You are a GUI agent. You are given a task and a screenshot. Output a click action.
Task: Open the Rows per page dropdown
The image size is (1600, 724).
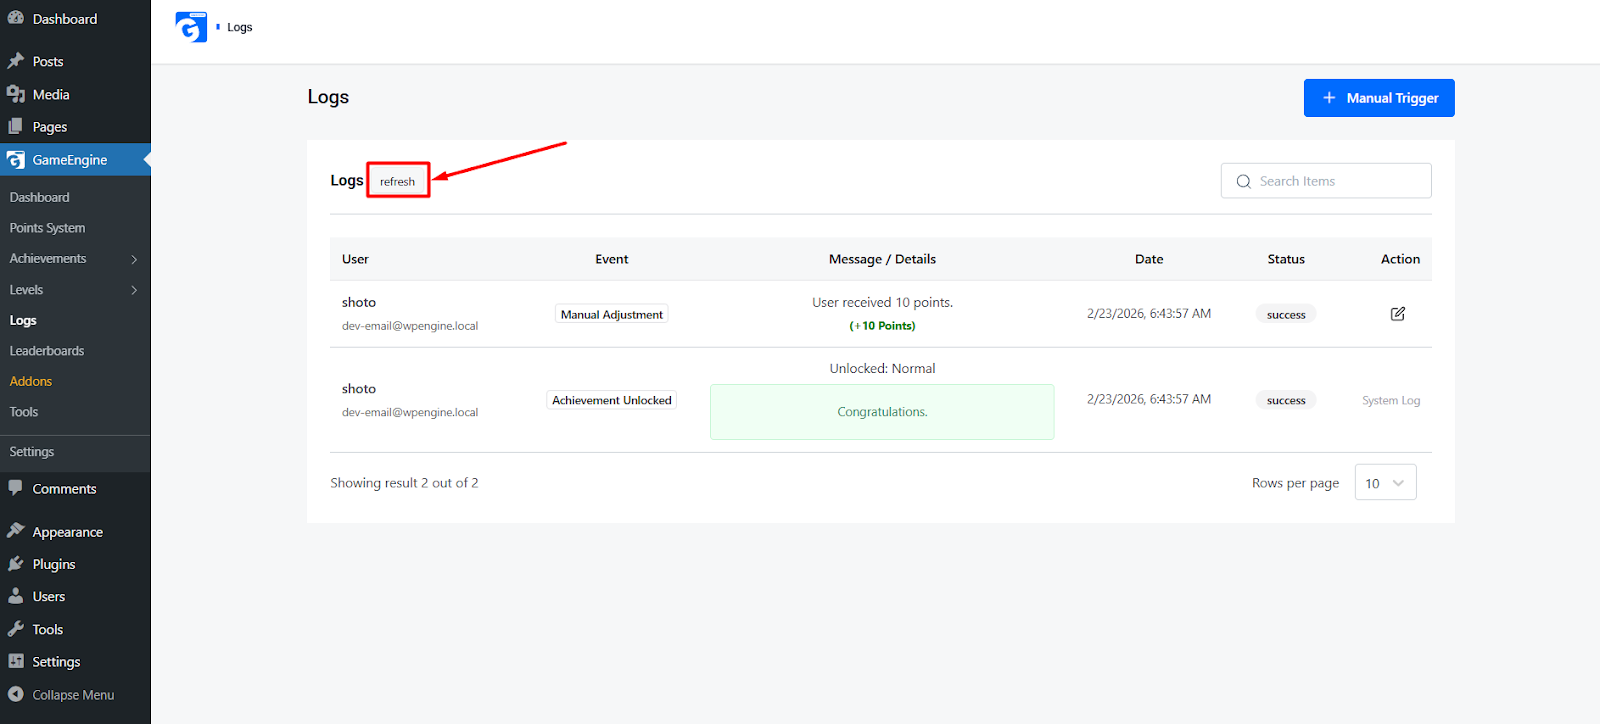pos(1385,482)
